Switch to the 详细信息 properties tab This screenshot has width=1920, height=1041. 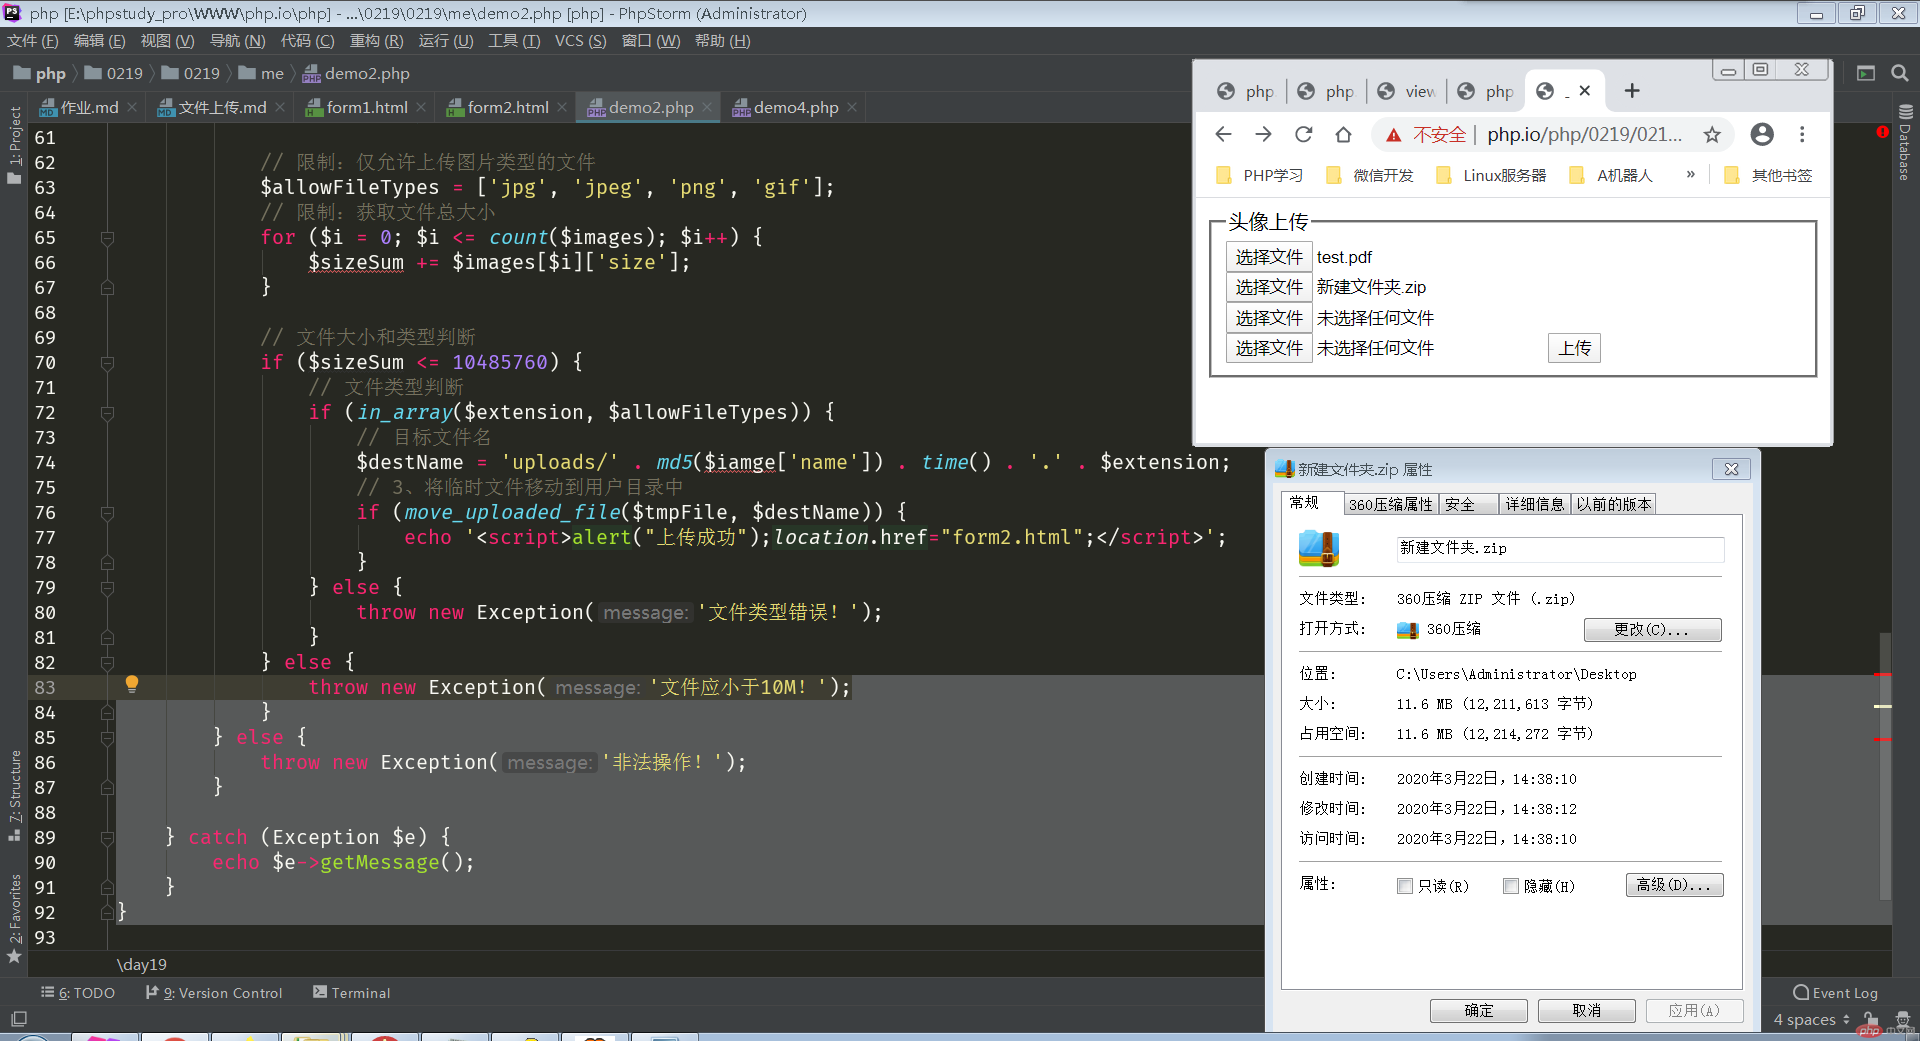click(x=1534, y=504)
